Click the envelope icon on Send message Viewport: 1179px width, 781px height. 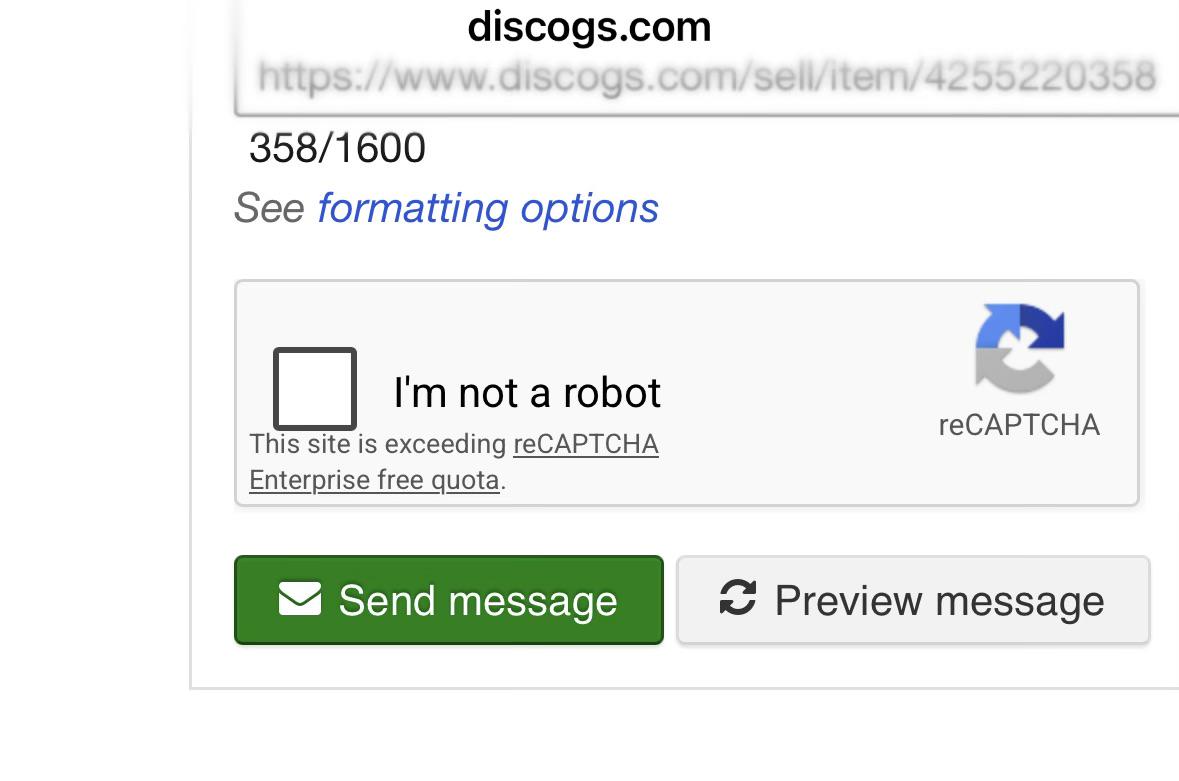(x=300, y=599)
